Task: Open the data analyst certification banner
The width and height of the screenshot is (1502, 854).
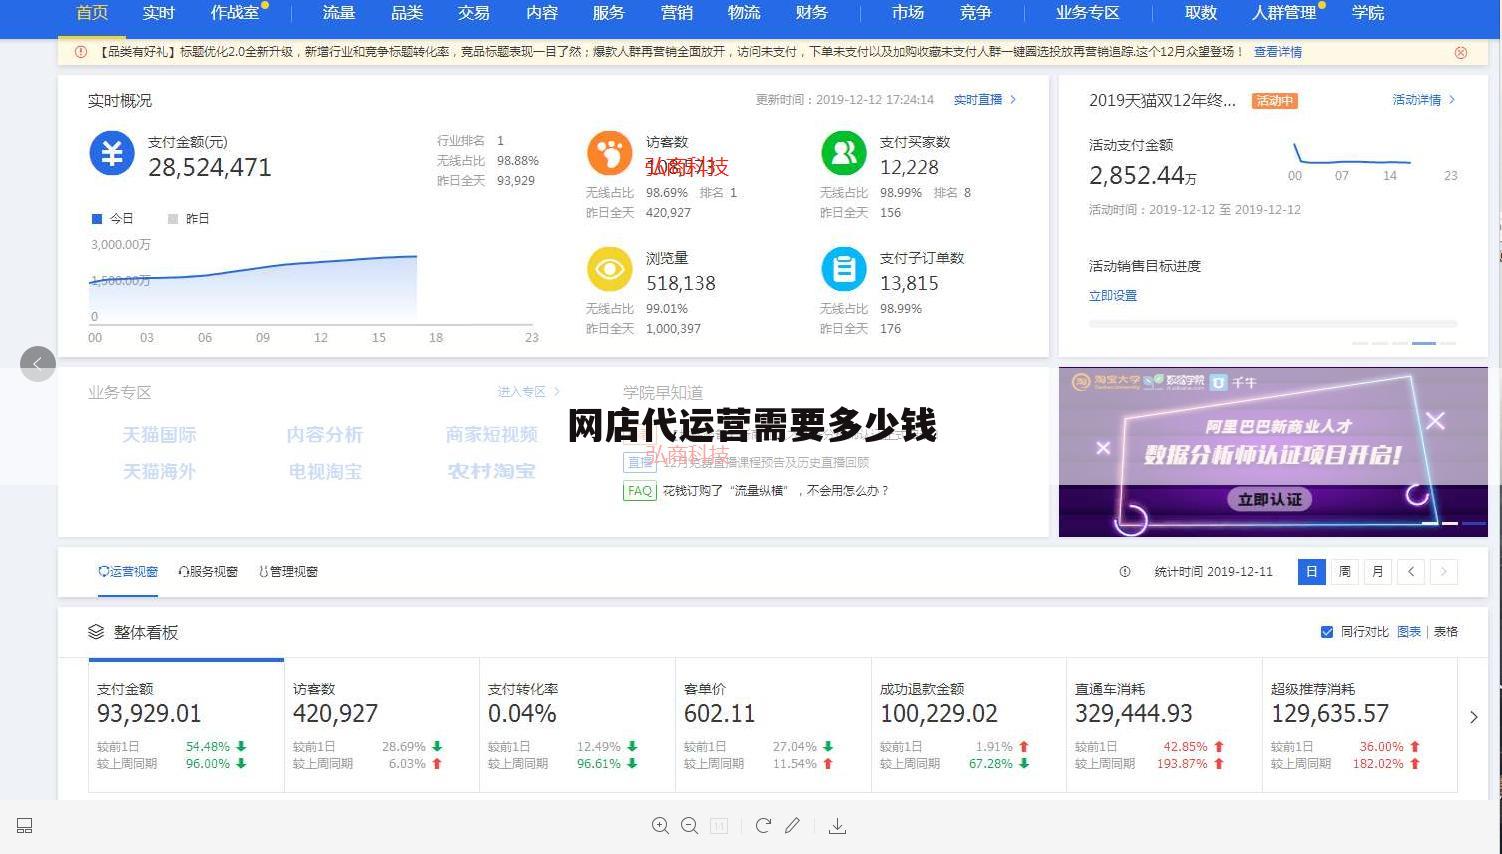Action: coord(1273,452)
